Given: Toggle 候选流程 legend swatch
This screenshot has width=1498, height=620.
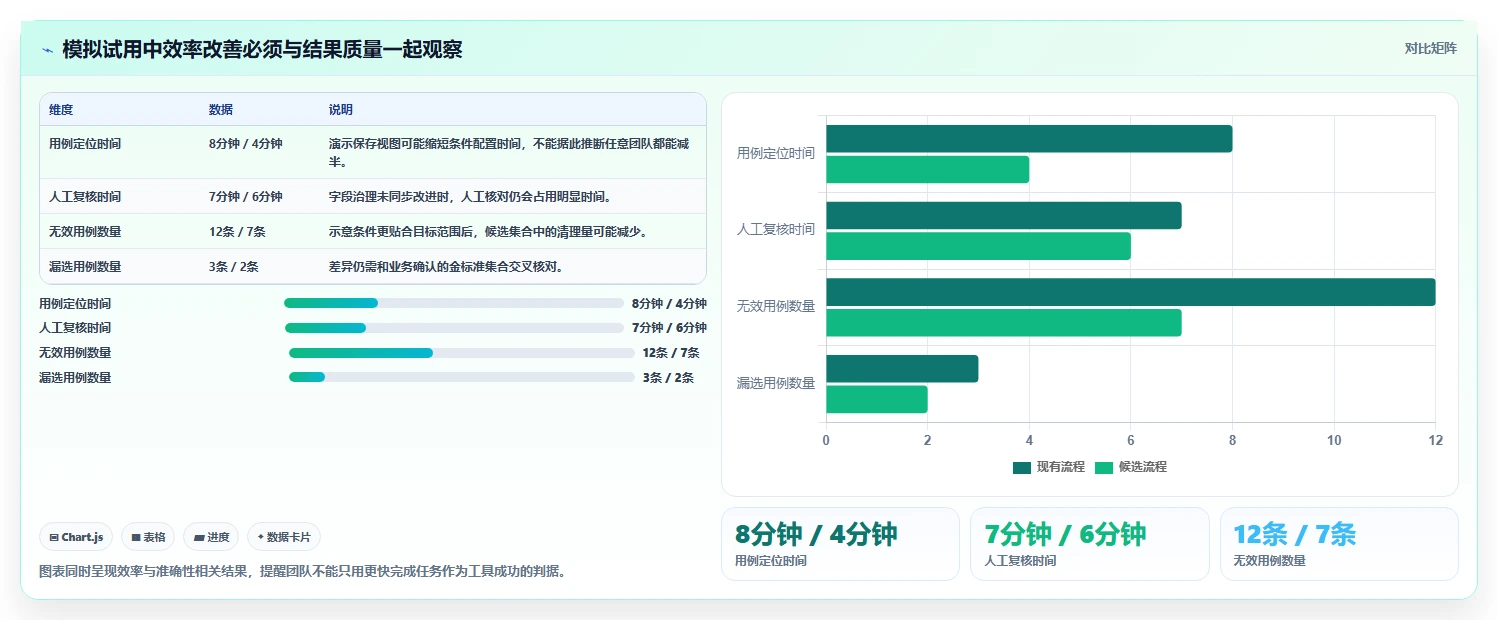Looking at the screenshot, I should (1104, 467).
